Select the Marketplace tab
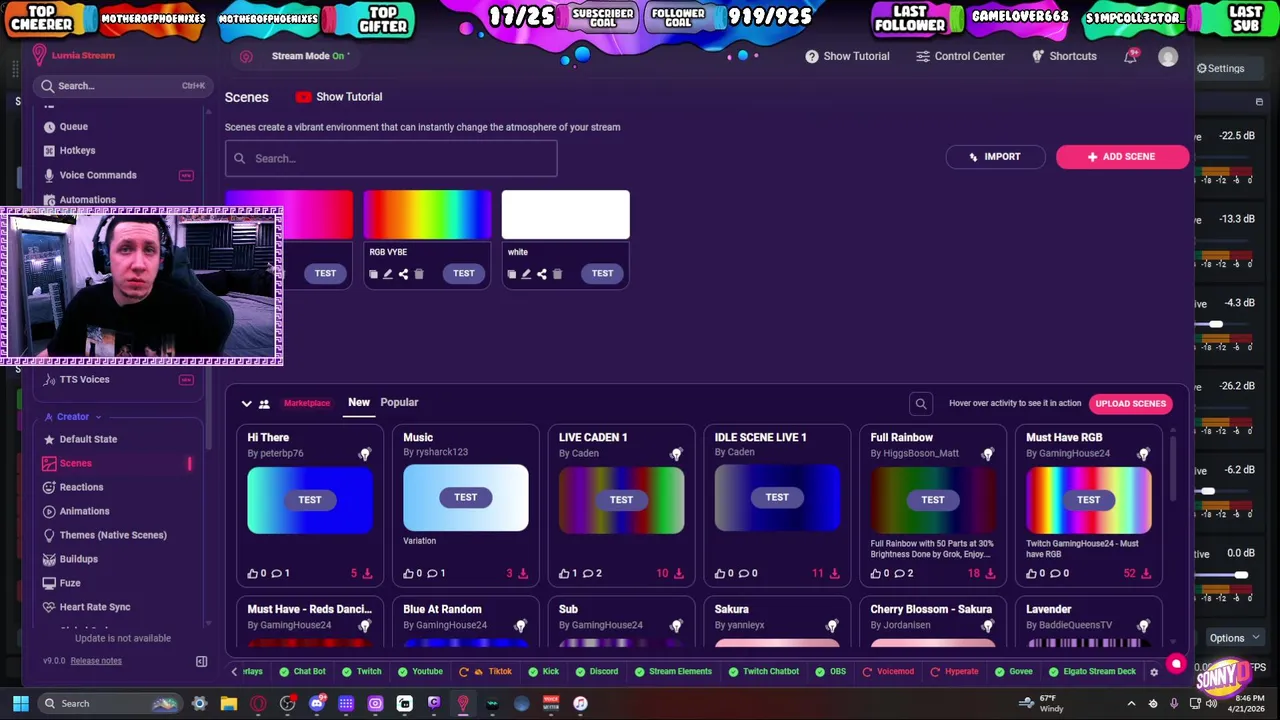Viewport: 1280px width, 720px height. click(306, 404)
